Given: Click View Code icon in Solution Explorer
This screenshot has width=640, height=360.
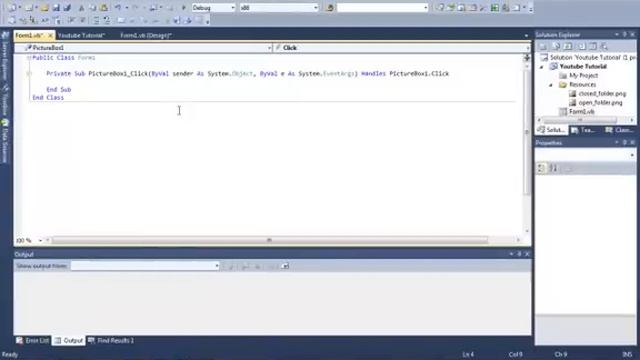Looking at the screenshot, I should [581, 46].
